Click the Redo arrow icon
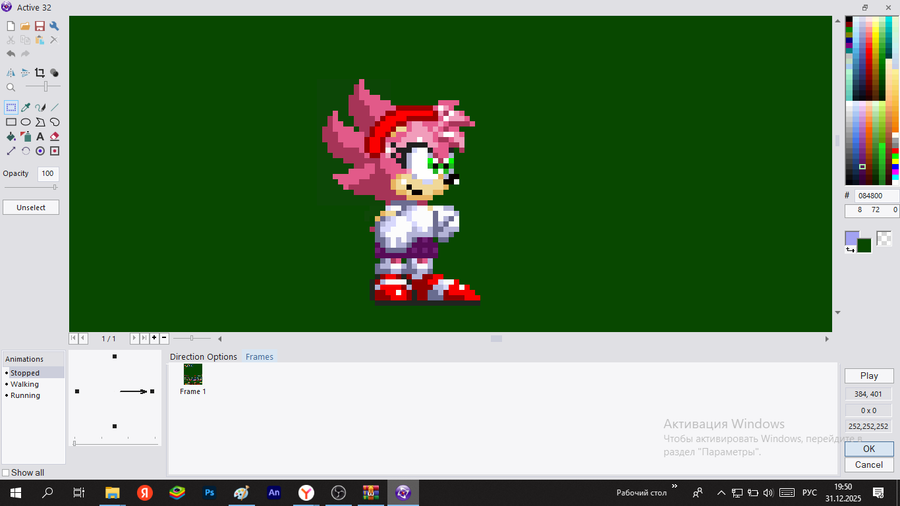900x506 pixels. click(x=25, y=54)
